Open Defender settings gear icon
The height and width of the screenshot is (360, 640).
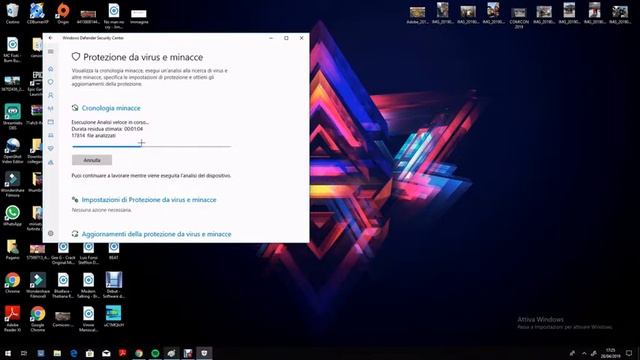pos(51,233)
